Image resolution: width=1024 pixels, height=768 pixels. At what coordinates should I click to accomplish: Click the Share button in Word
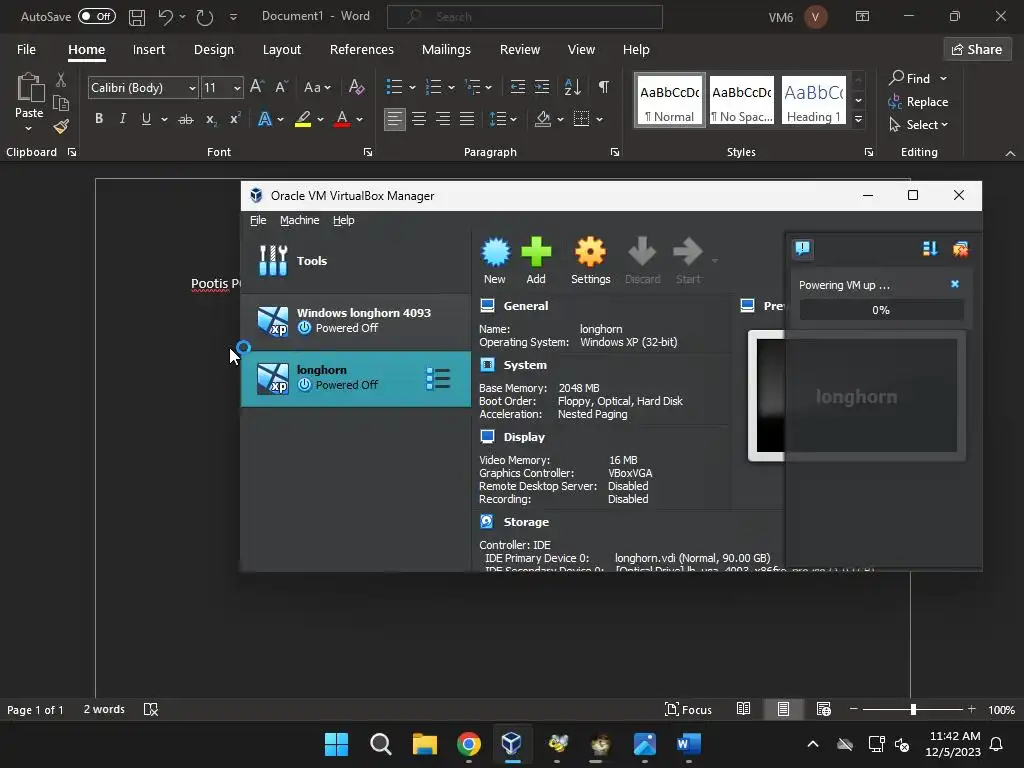coord(977,49)
